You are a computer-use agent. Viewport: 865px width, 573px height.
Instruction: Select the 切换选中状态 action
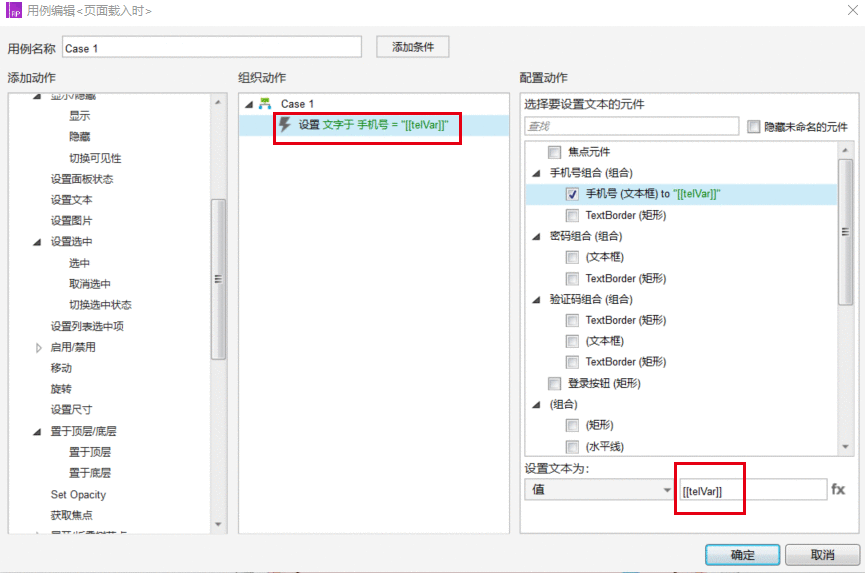(x=100, y=305)
